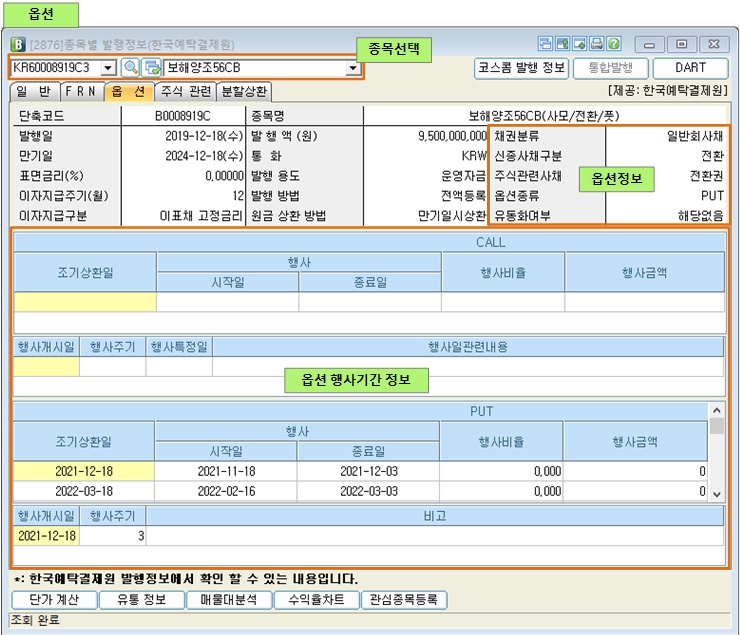Click the 유통 정보 button

(x=142, y=600)
